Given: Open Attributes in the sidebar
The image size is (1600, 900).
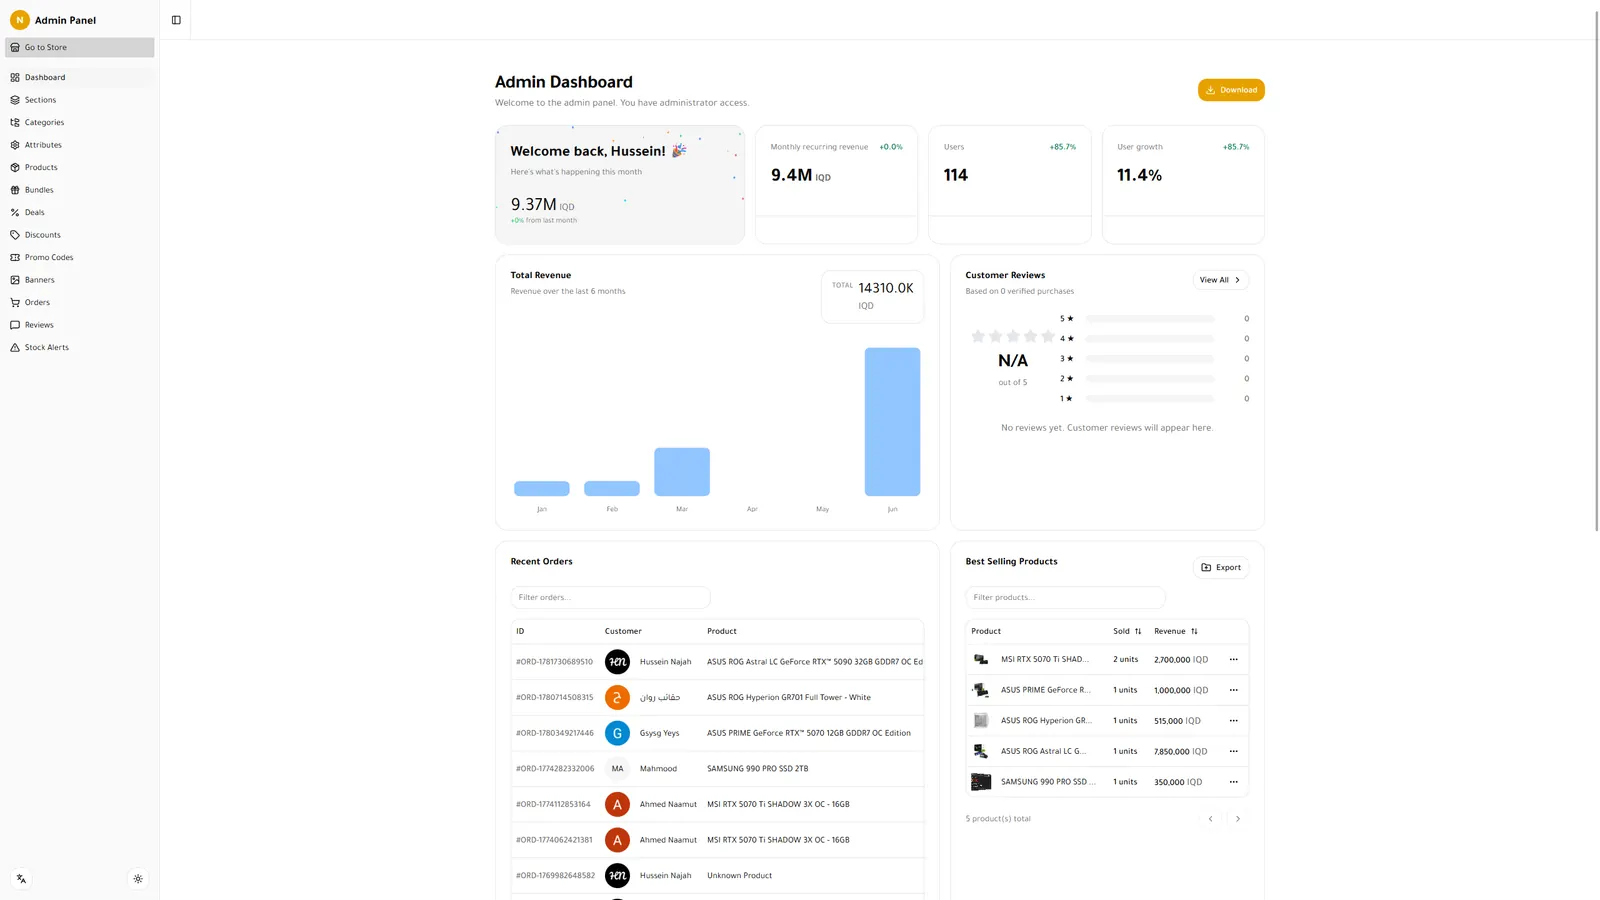Looking at the screenshot, I should [x=80, y=145].
